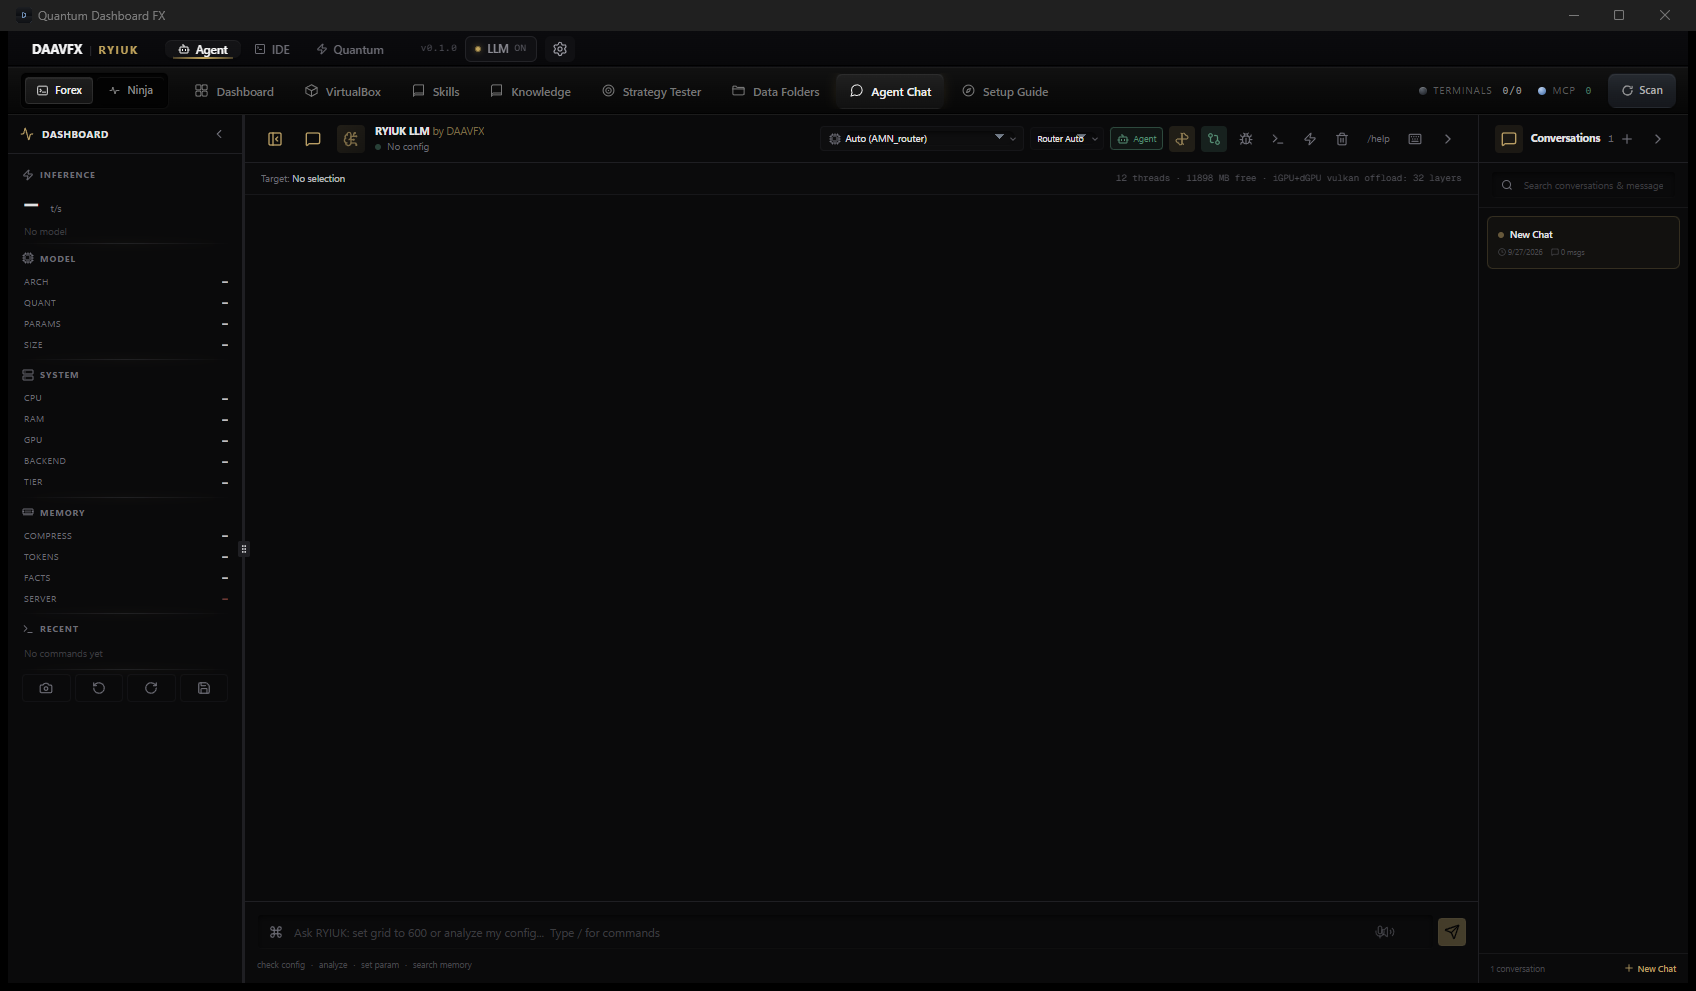
Task: Collapse the Dashboard sidebar with chevron
Action: 219,134
